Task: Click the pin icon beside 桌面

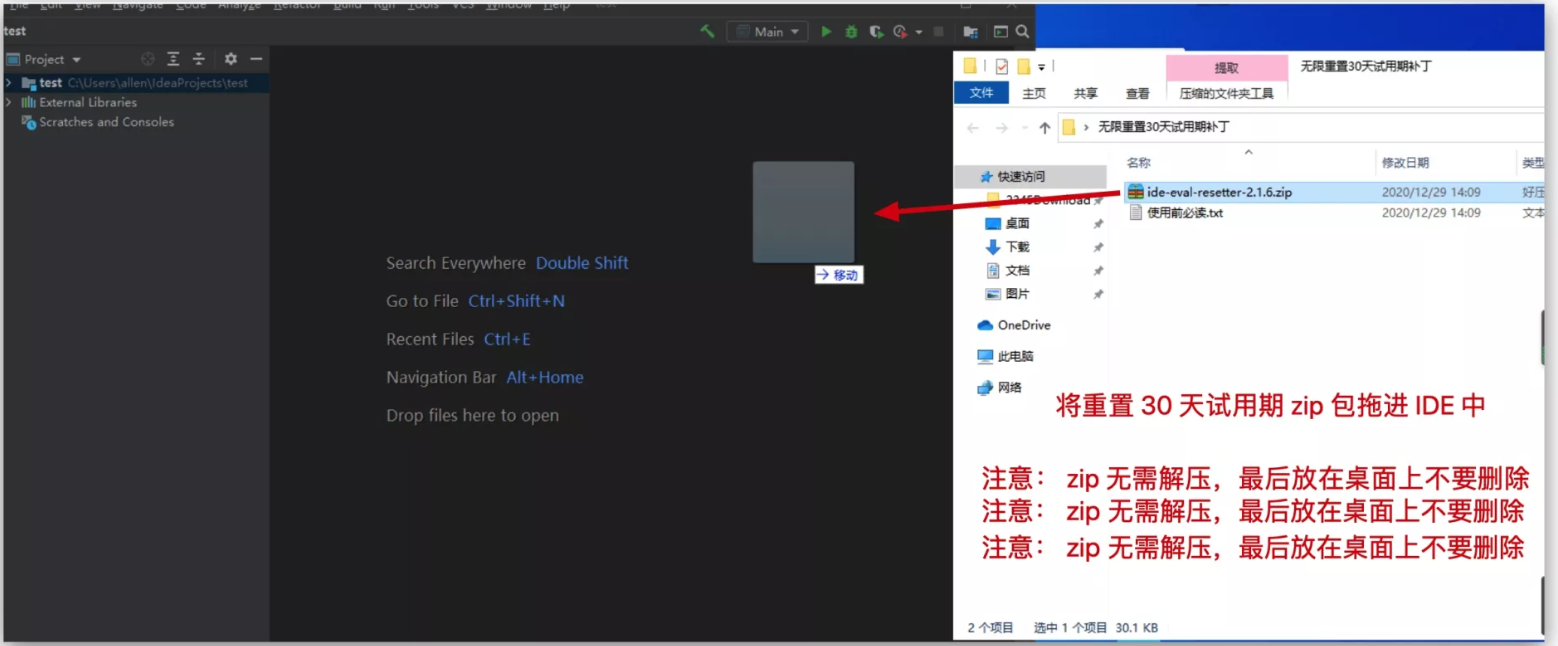Action: point(1098,224)
